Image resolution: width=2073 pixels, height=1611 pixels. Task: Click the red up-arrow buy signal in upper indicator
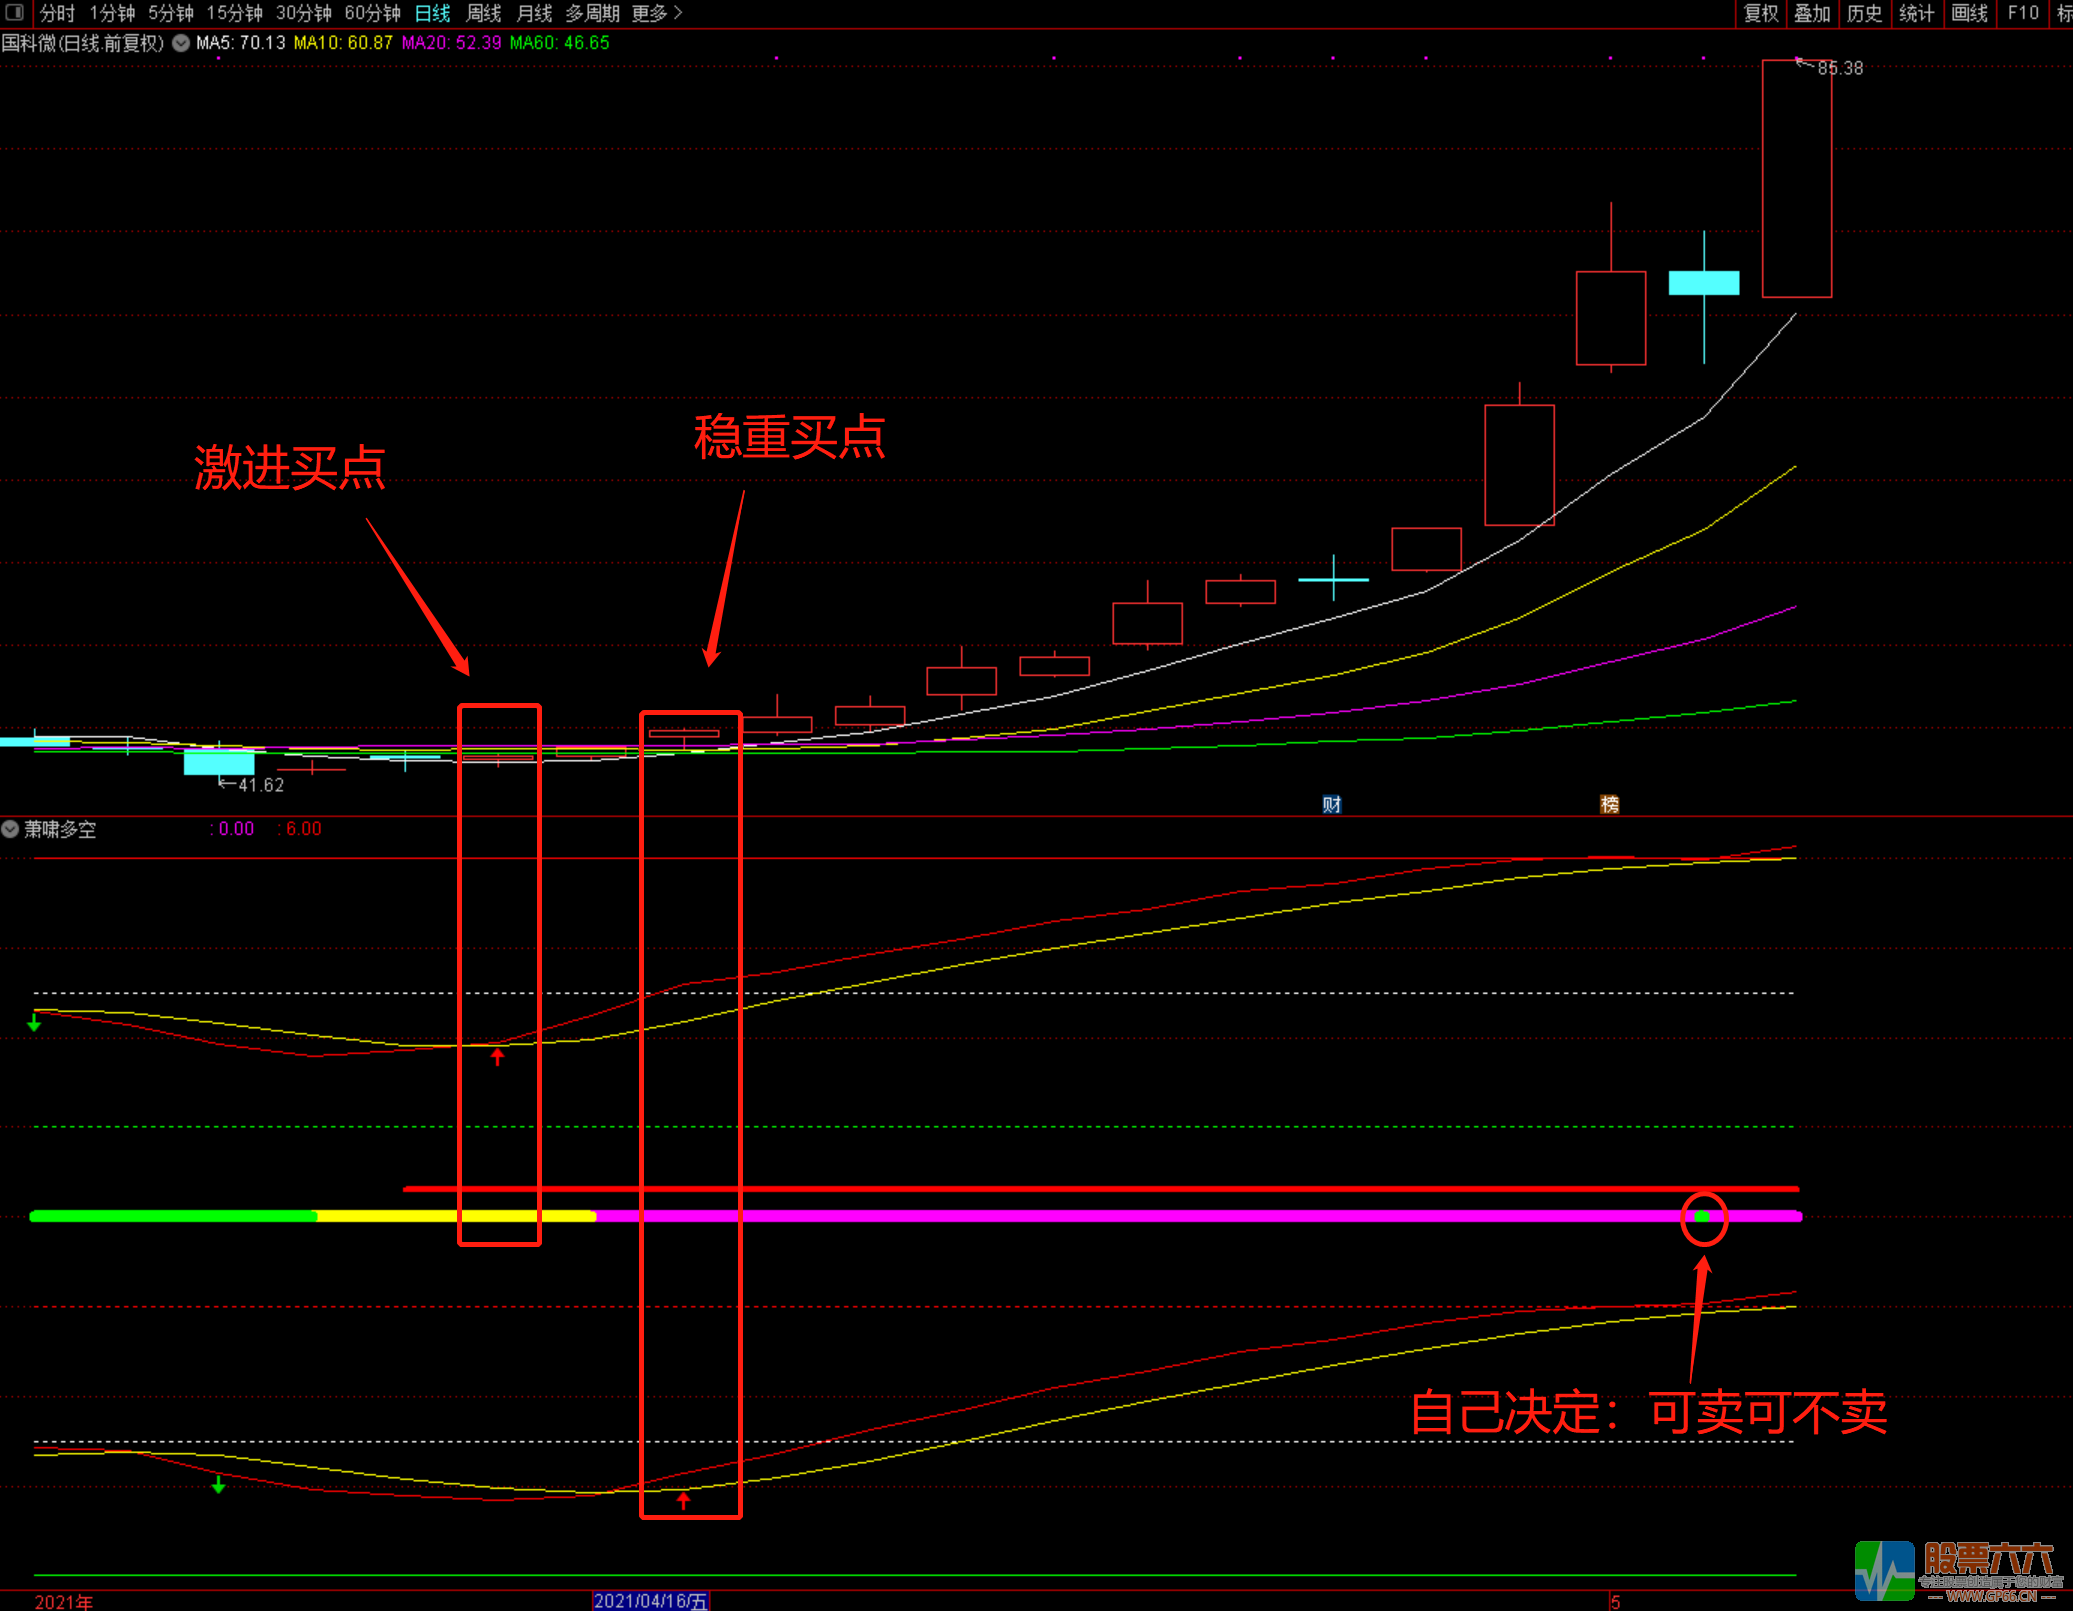tap(498, 1056)
